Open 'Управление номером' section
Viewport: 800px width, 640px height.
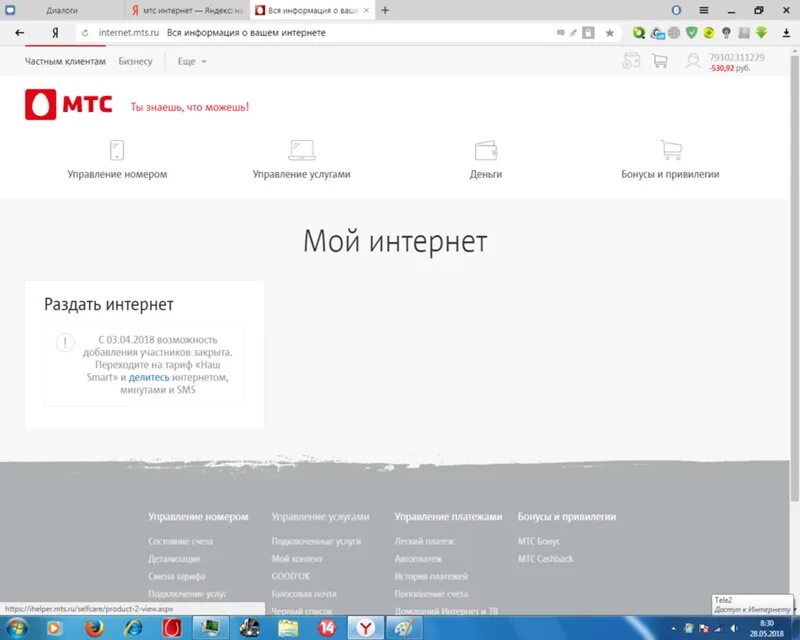coord(117,174)
